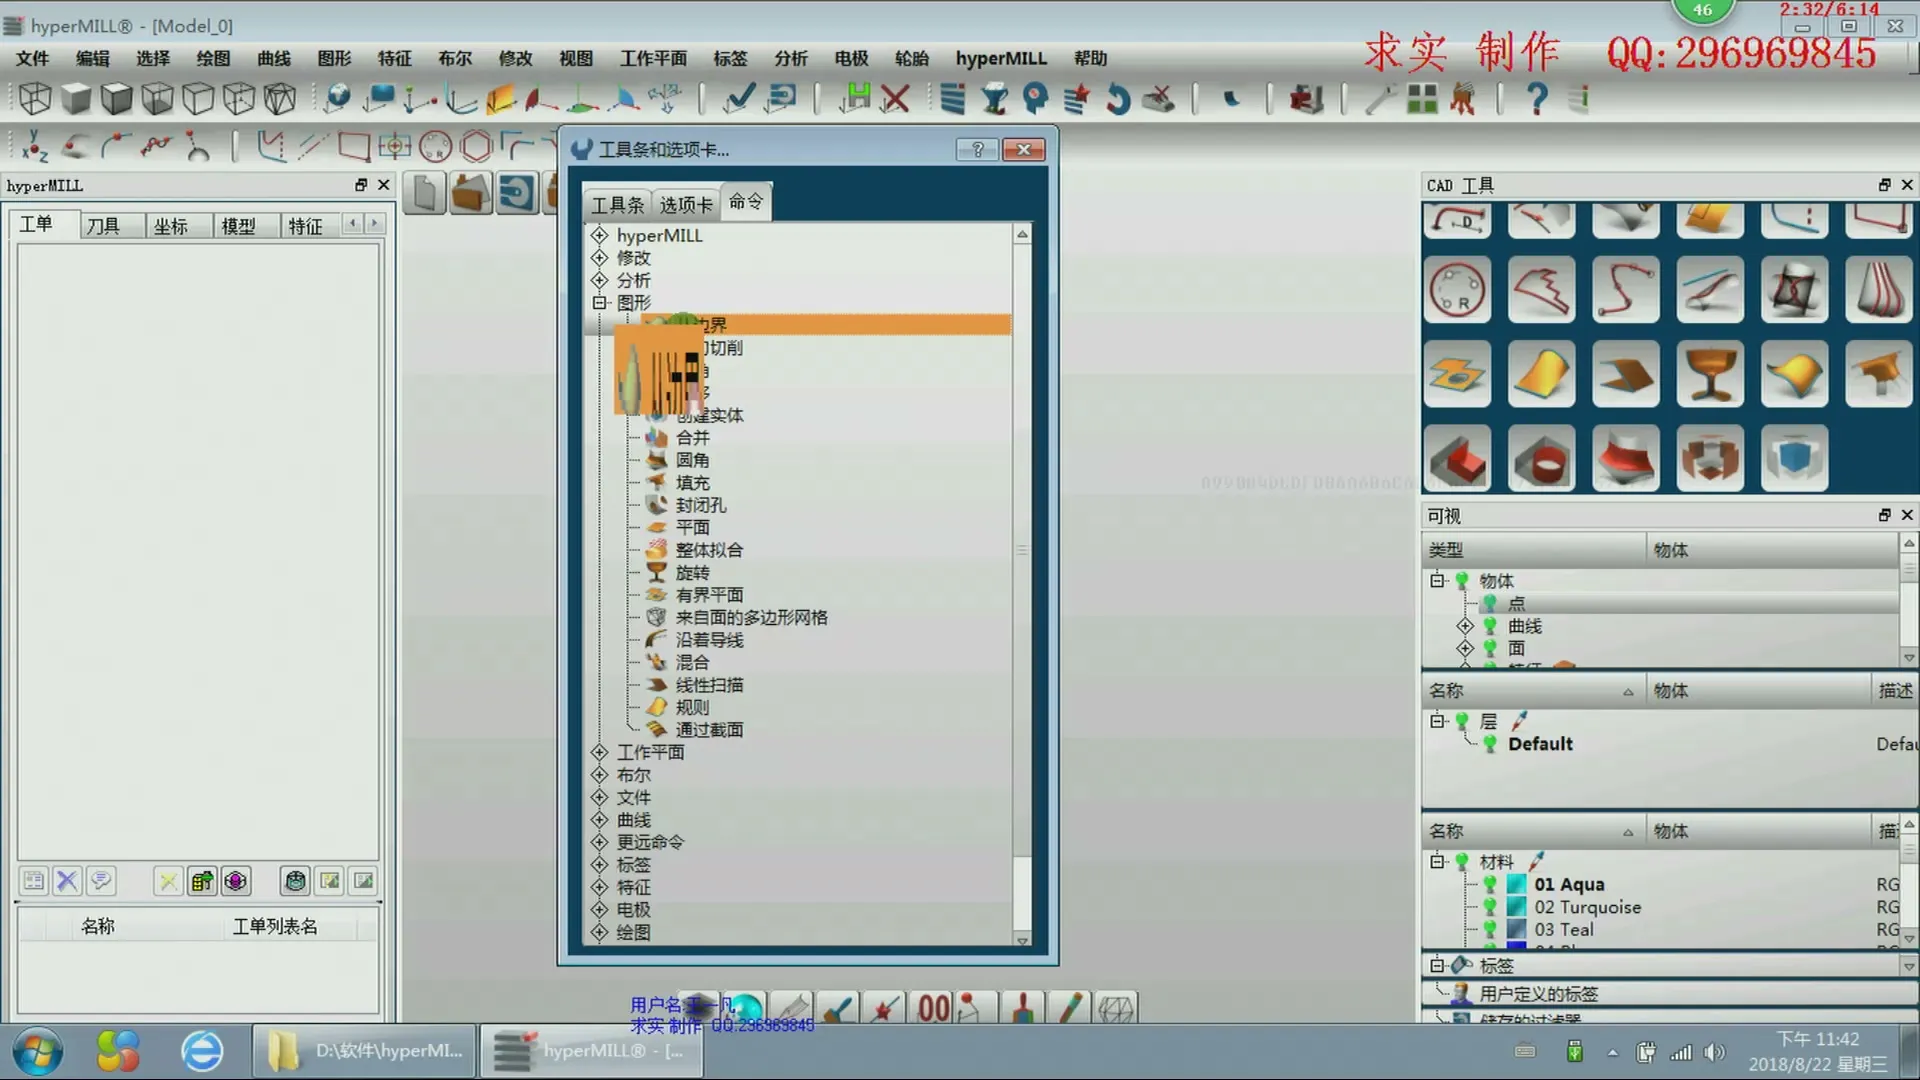Select the circle-with-radius icon in CAD tools
The height and width of the screenshot is (1080, 1920).
(x=1457, y=290)
